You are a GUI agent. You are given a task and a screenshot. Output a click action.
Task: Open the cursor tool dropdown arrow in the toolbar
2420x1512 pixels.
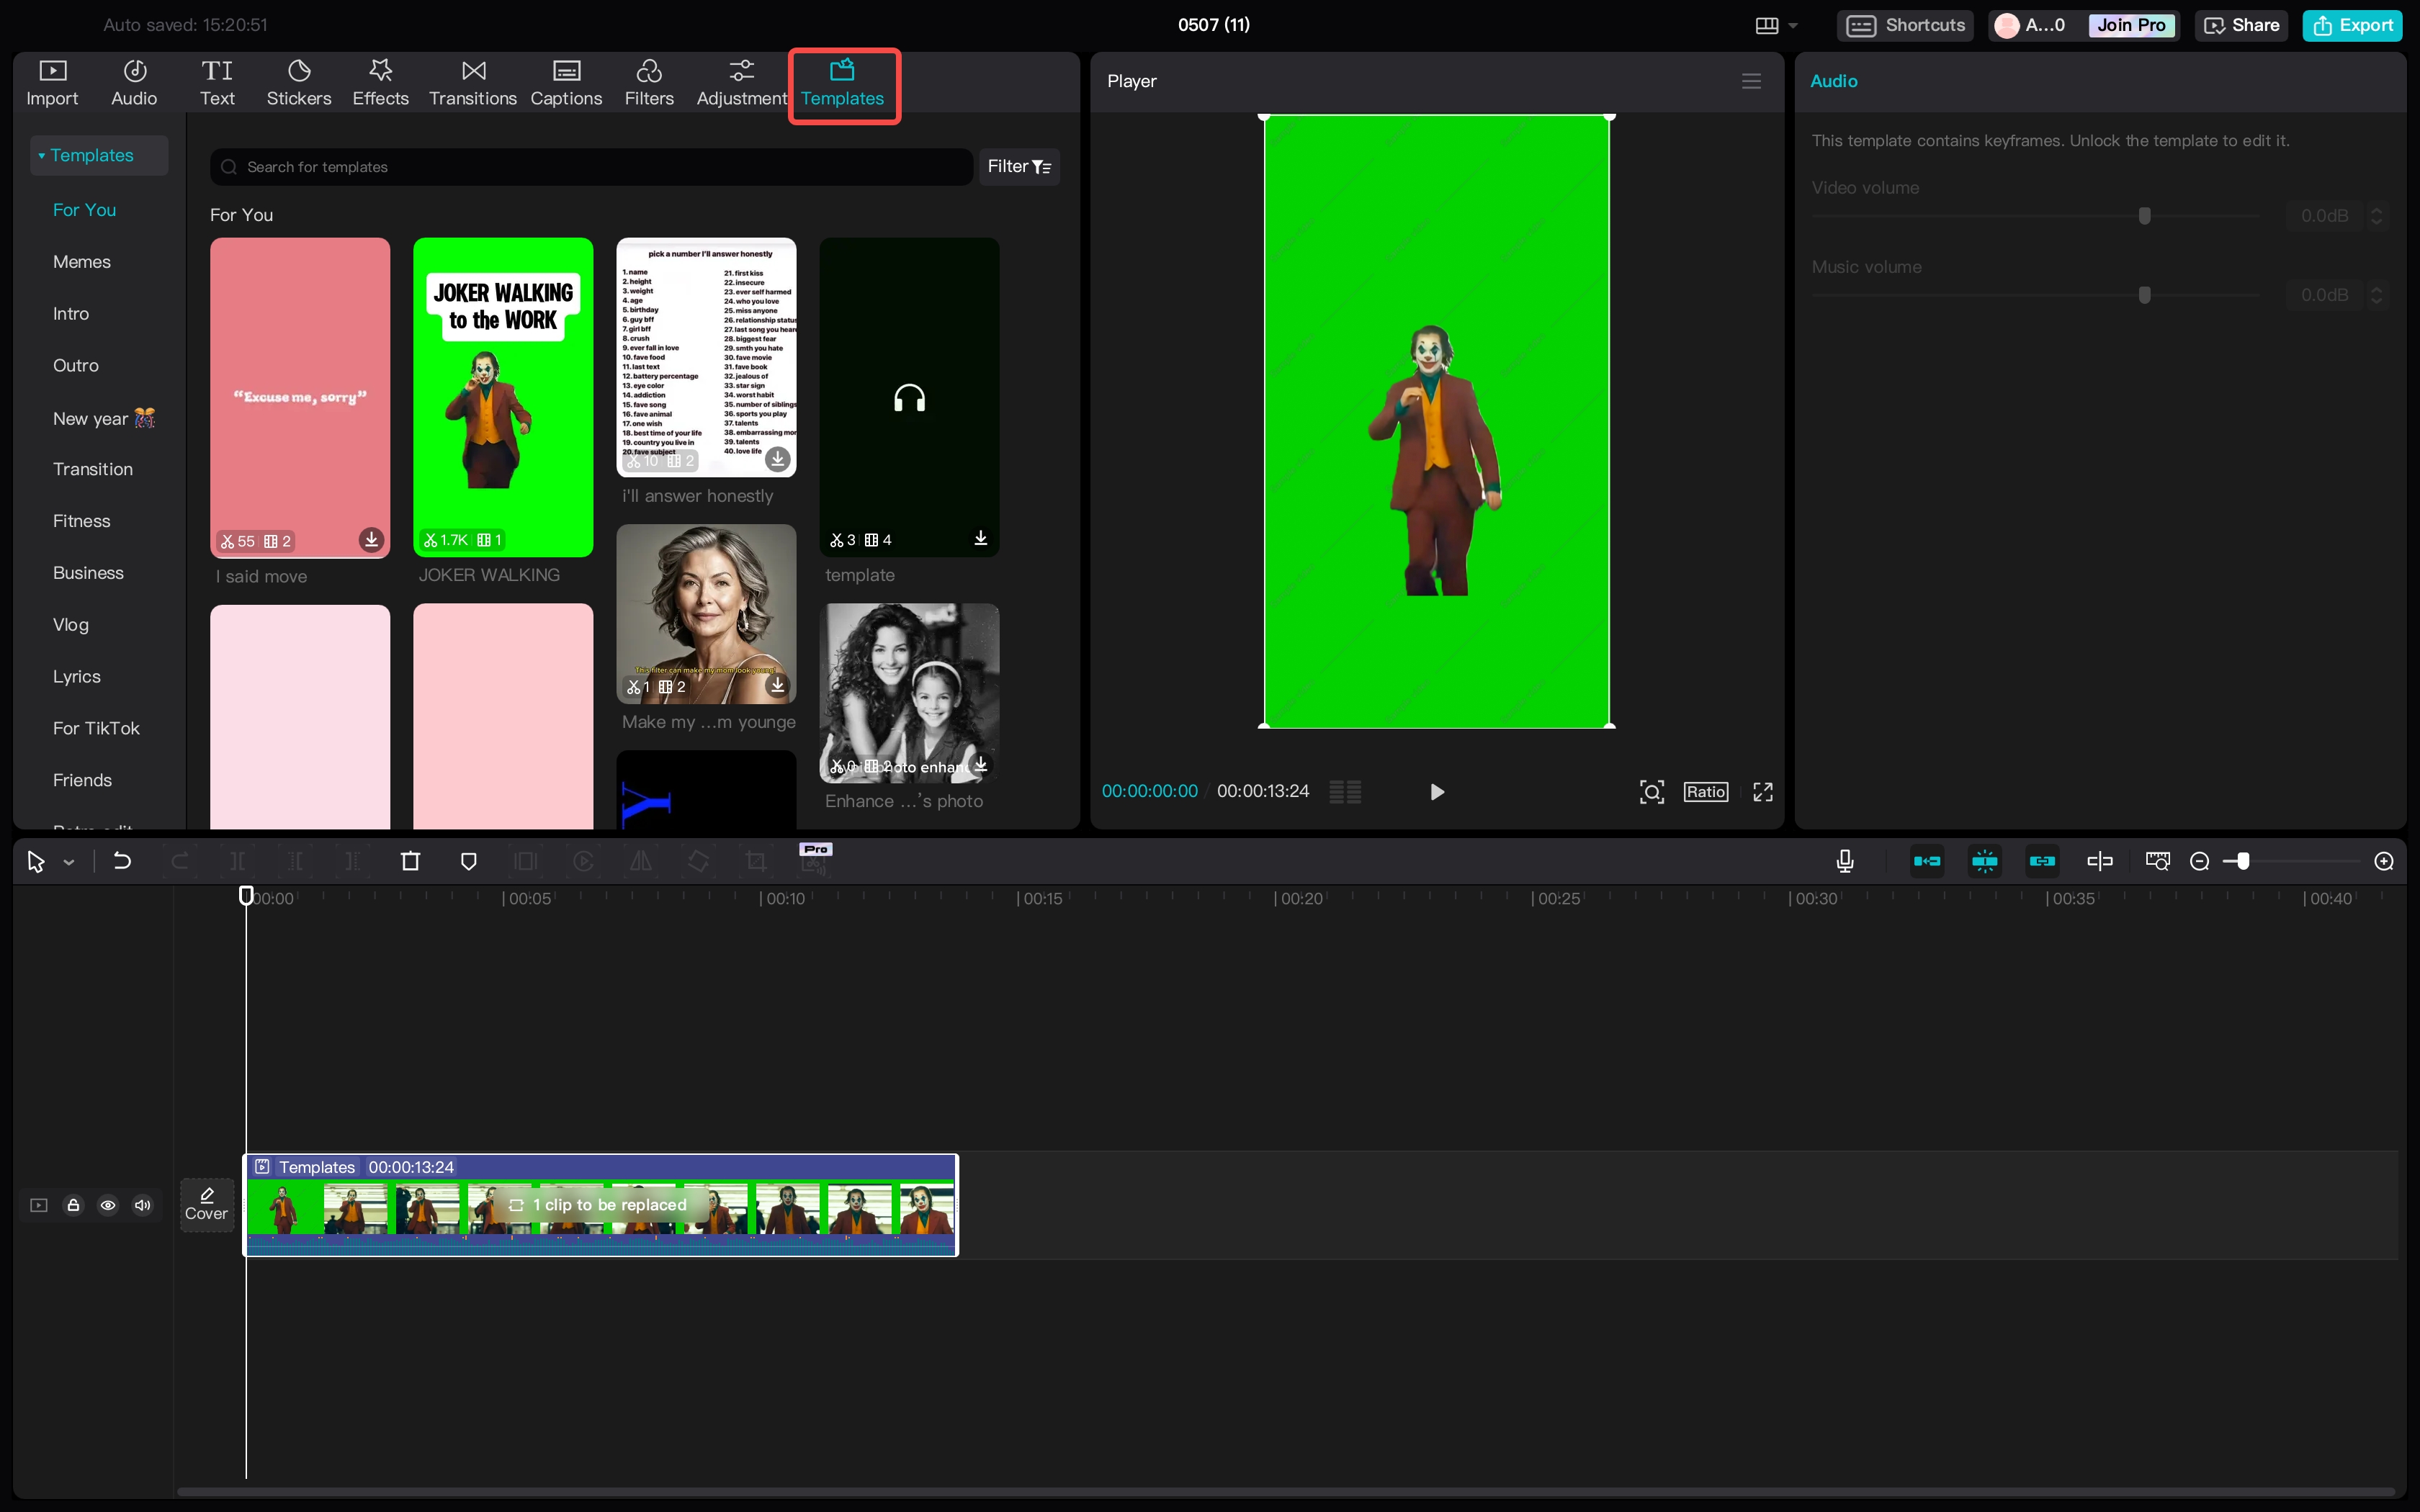coord(68,861)
